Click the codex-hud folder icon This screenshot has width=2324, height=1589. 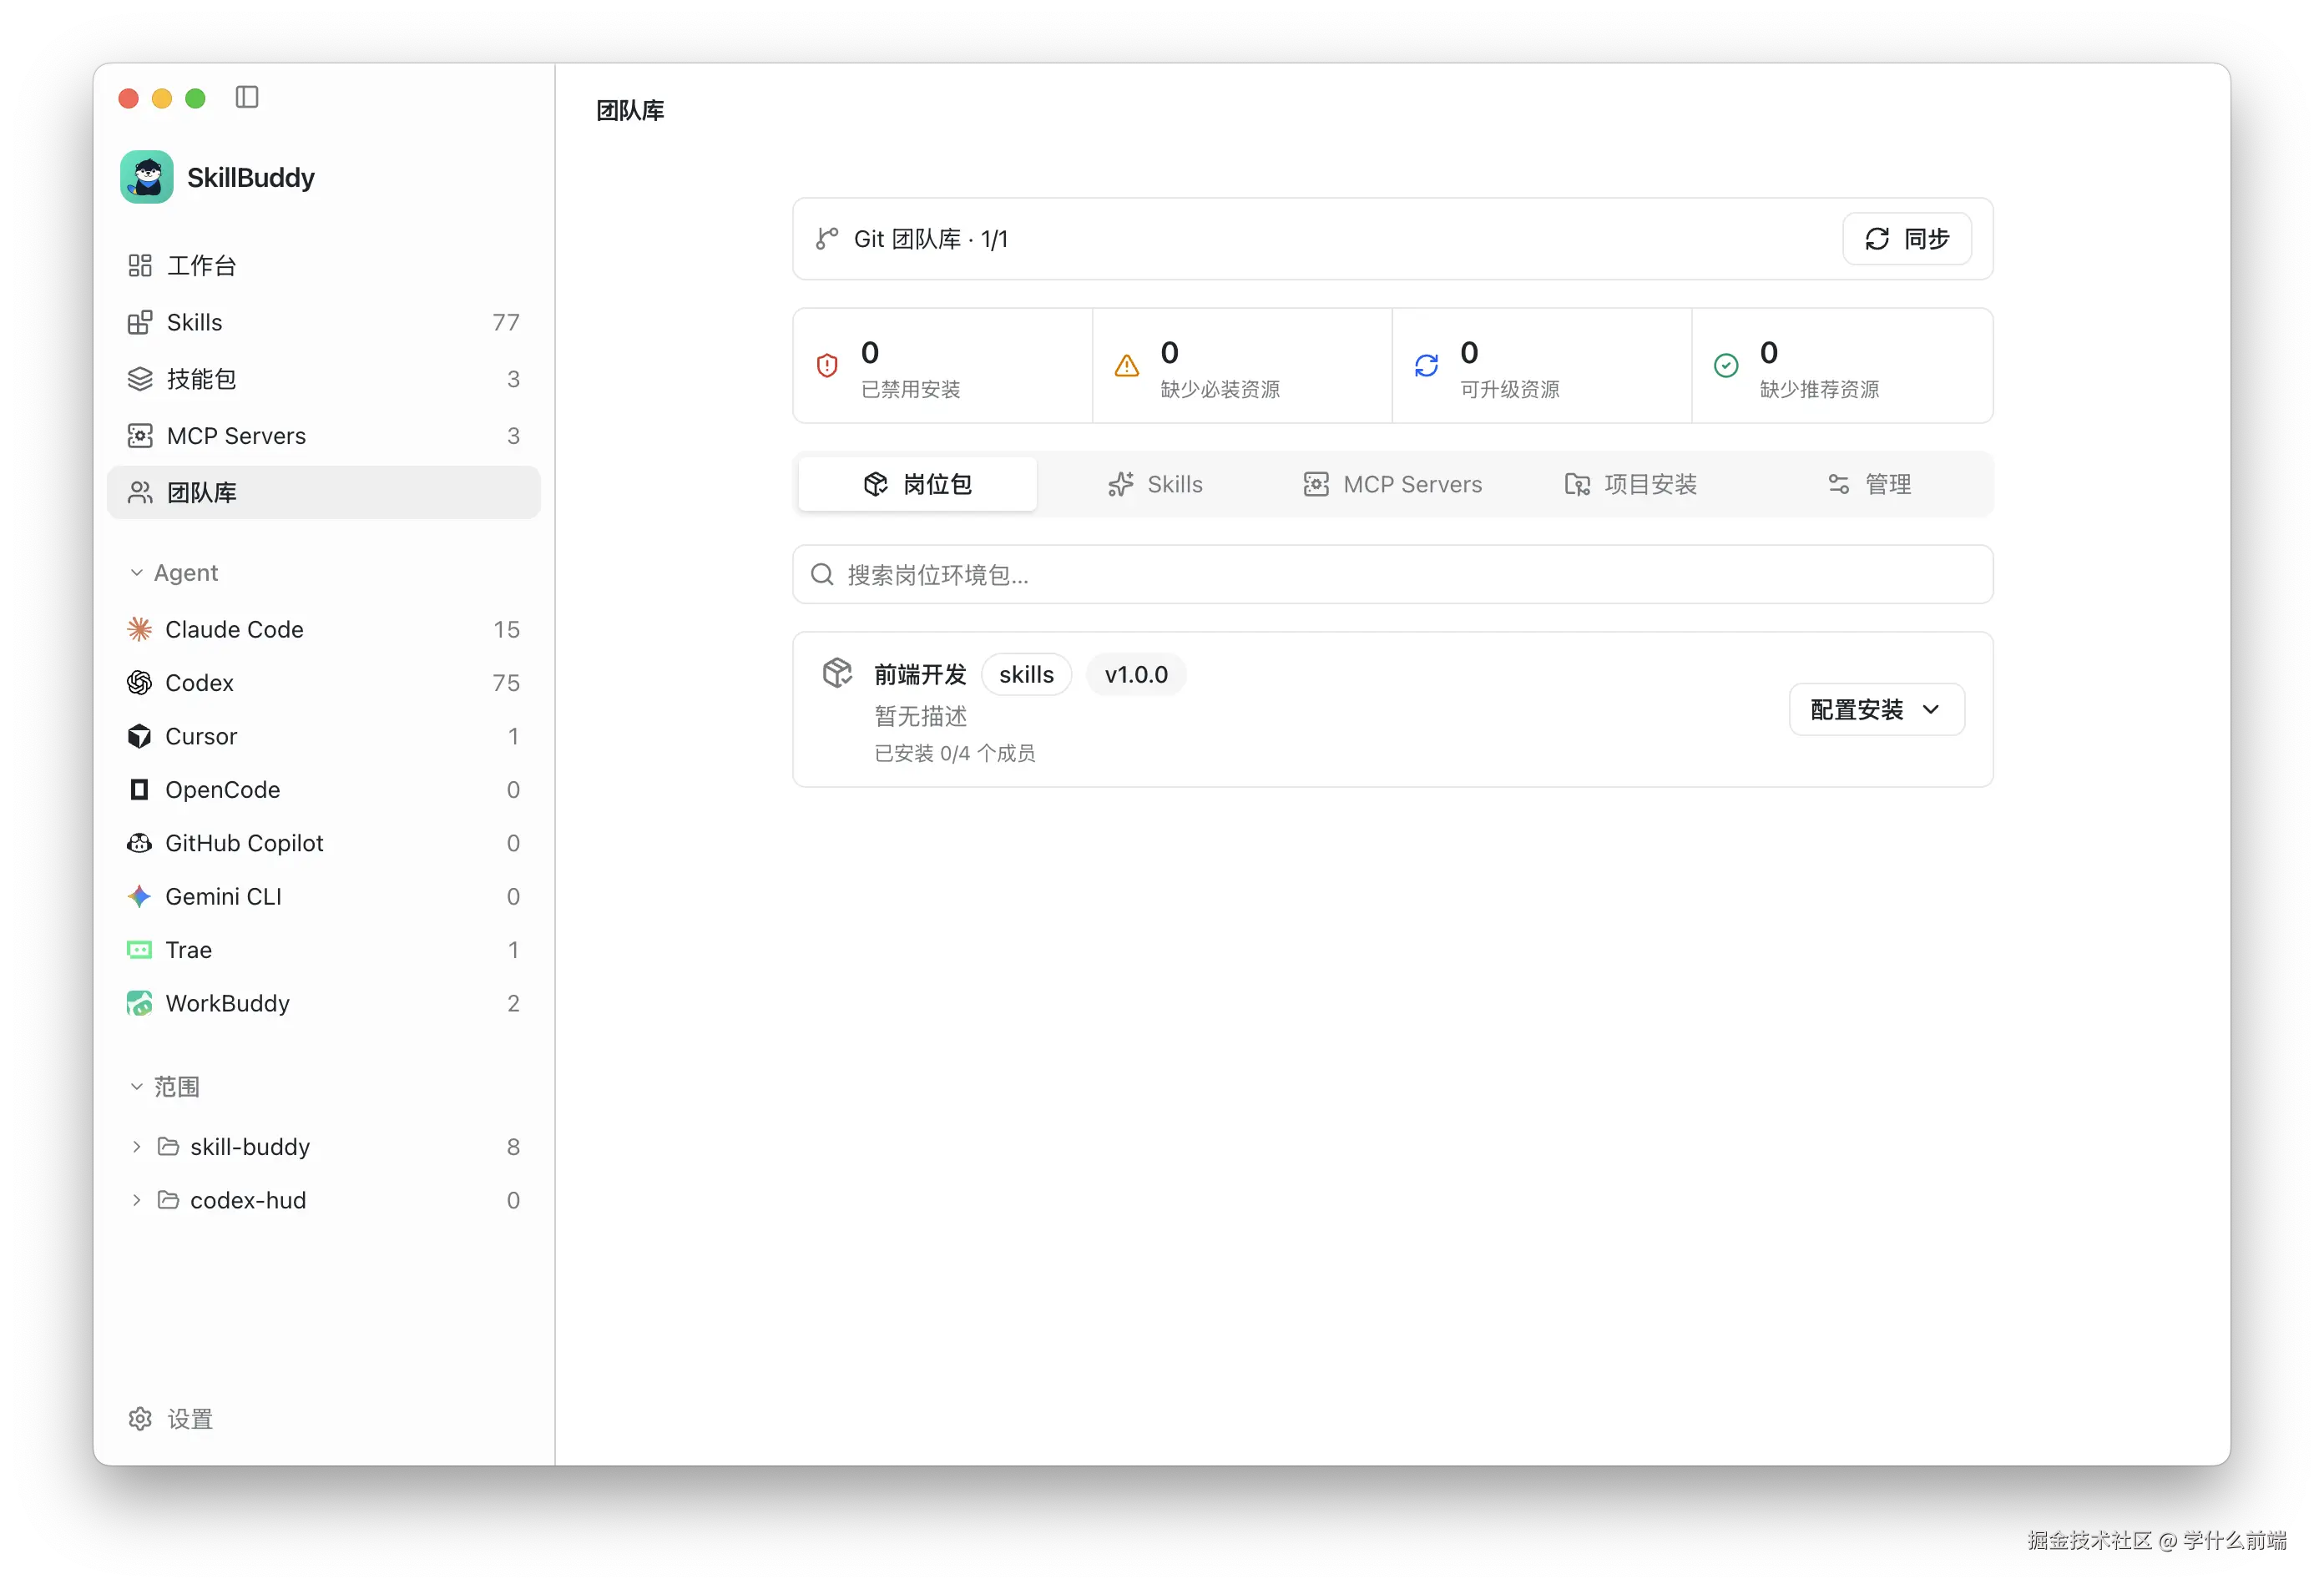pos(169,1200)
